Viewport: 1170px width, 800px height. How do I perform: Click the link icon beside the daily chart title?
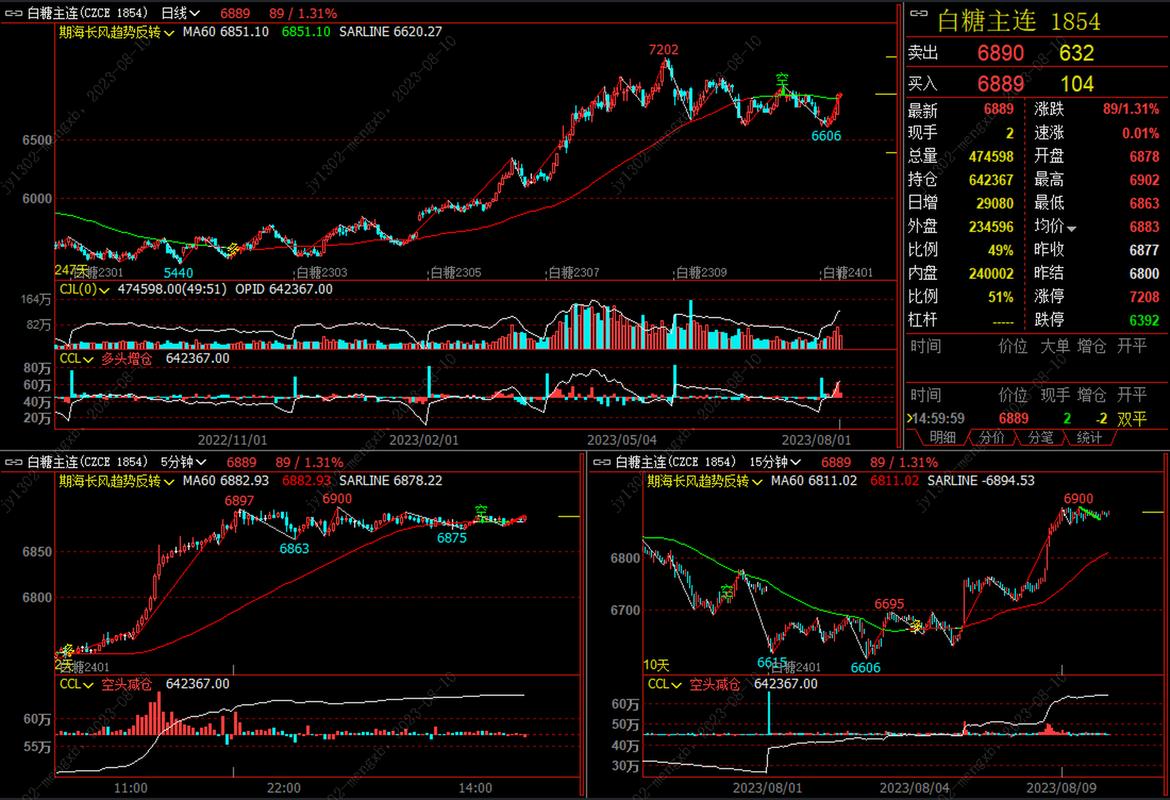(14, 13)
